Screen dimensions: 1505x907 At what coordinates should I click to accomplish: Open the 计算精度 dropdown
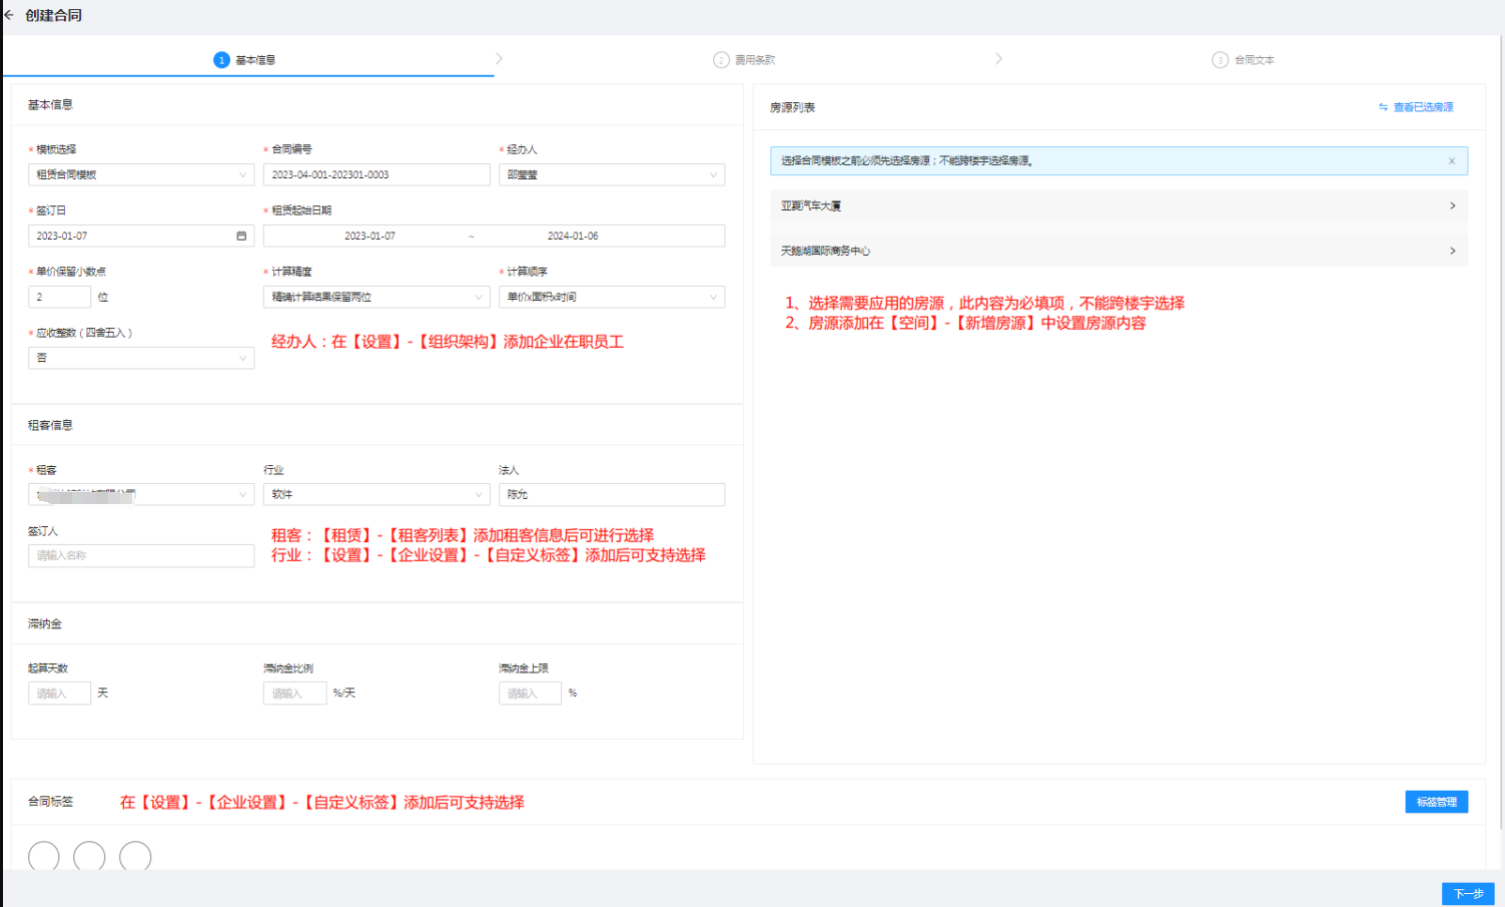pyautogui.click(x=376, y=297)
